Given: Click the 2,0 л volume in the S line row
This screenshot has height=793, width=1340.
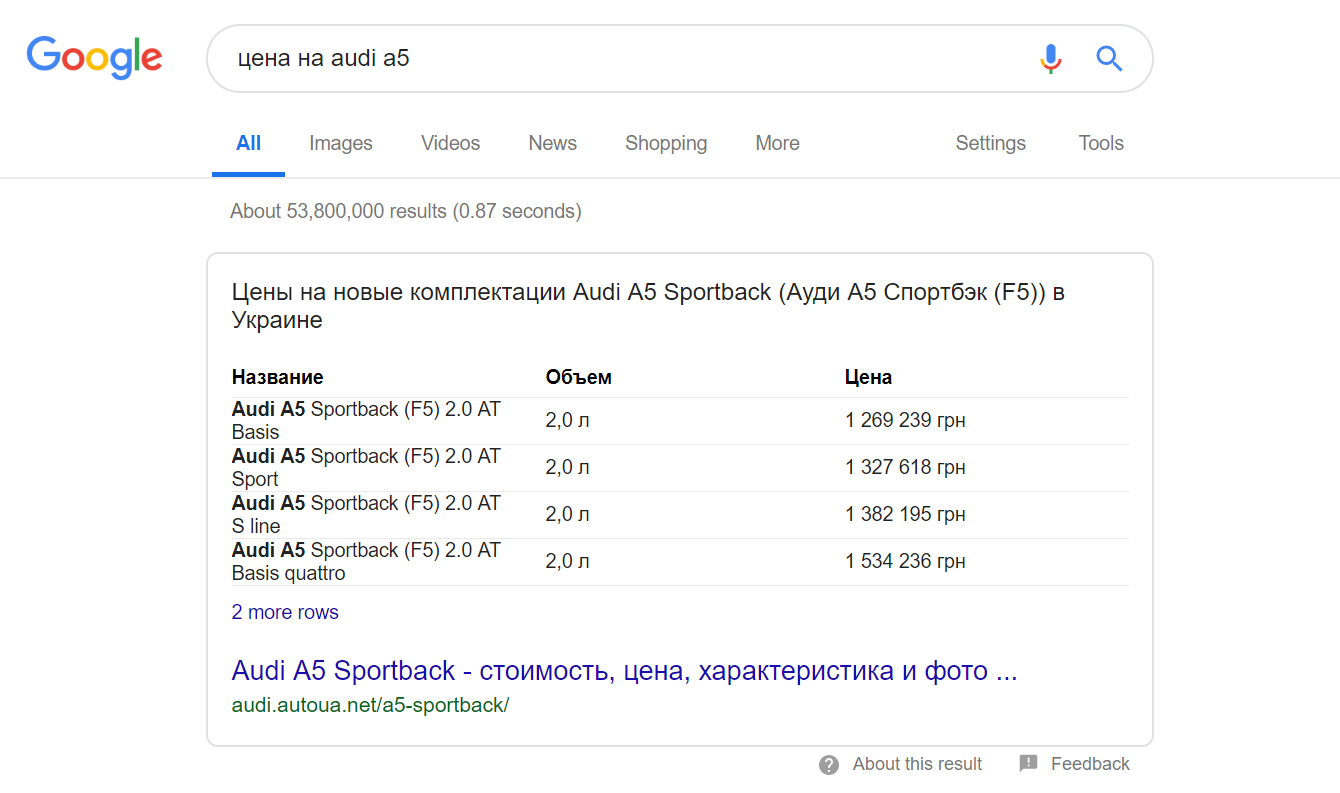Looking at the screenshot, I should (x=567, y=515).
